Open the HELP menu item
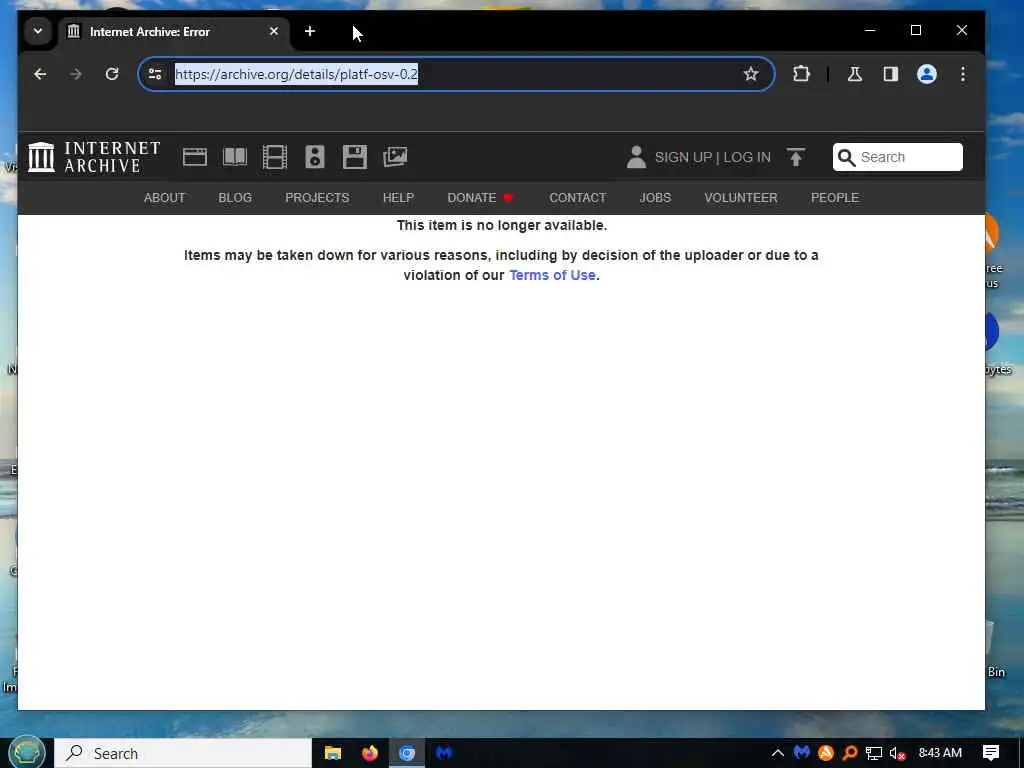The width and height of the screenshot is (1024, 768). [398, 198]
